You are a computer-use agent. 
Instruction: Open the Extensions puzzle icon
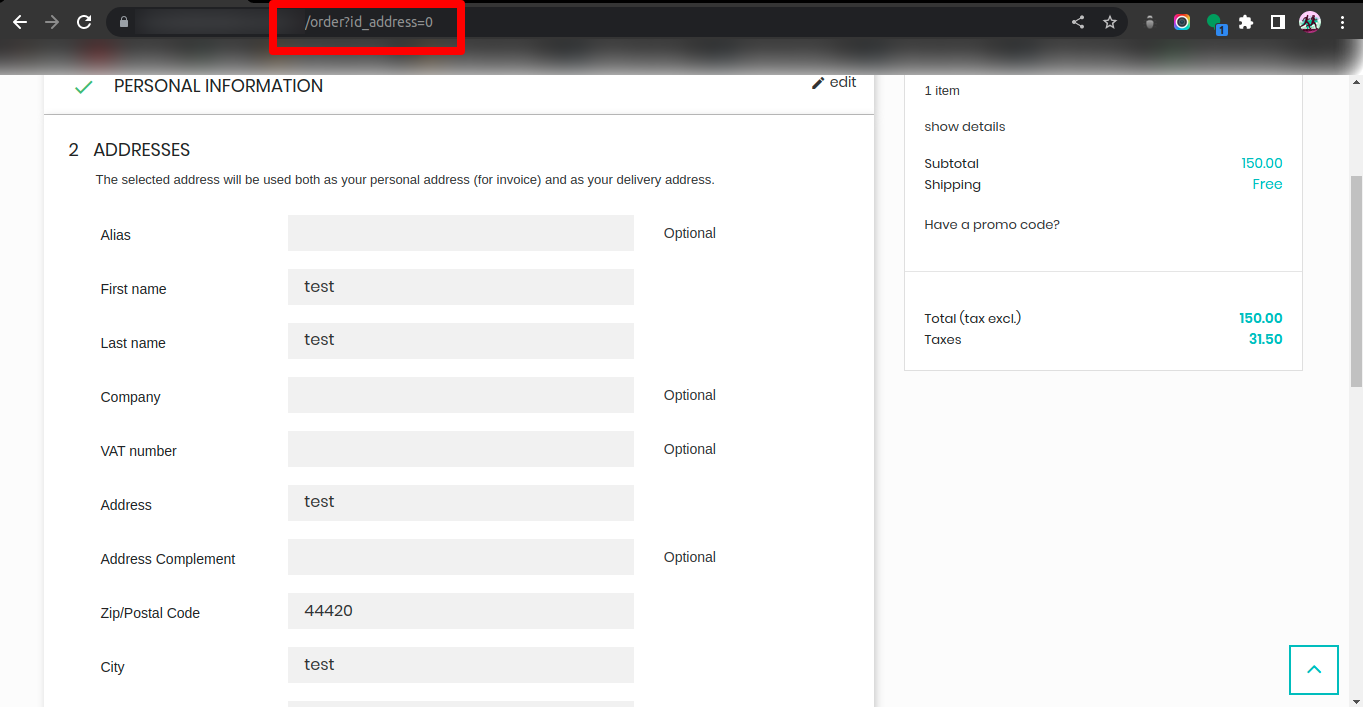point(1246,22)
